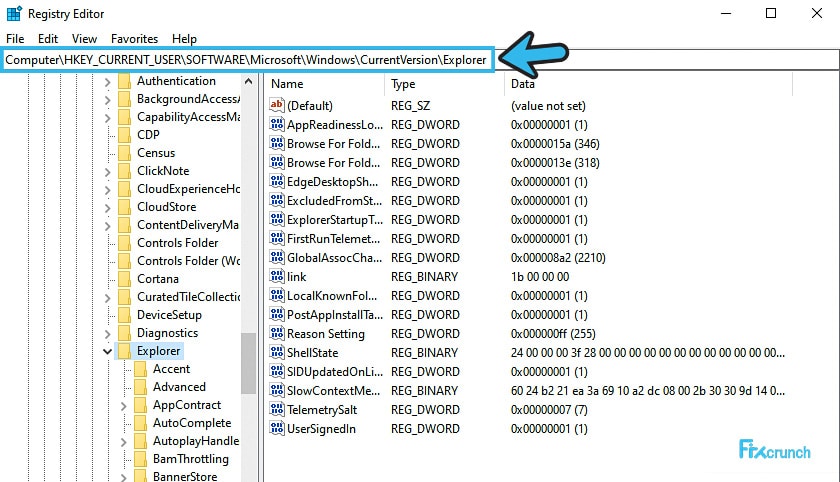The image size is (840, 482).
Task: Click the UserSignedIn value icon
Action: 276,428
